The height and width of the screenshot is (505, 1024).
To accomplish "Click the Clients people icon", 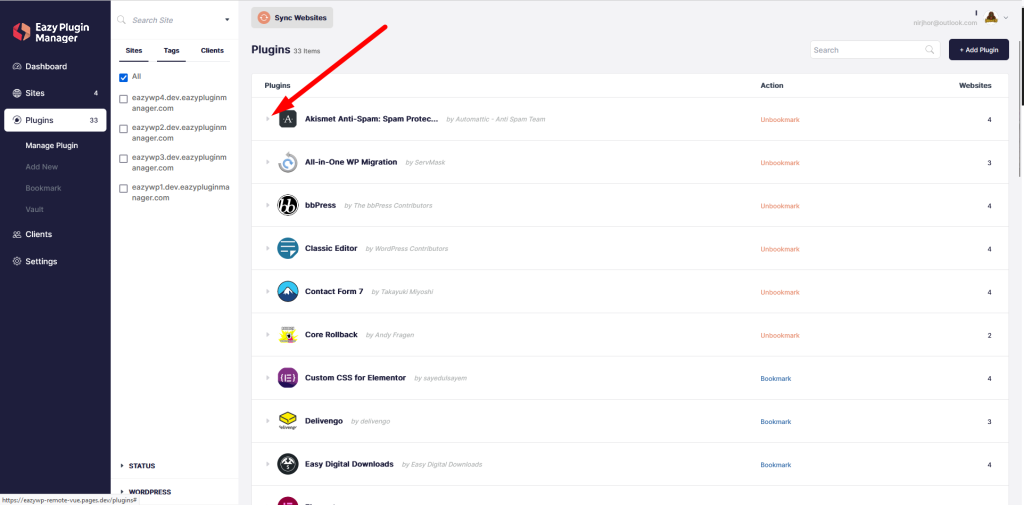I will tap(18, 235).
